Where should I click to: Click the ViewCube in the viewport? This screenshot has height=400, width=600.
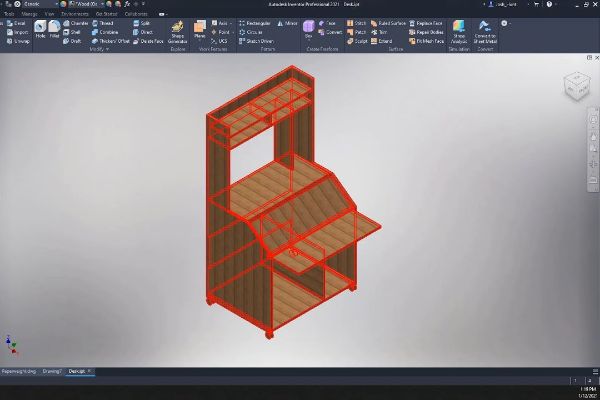tap(577, 85)
